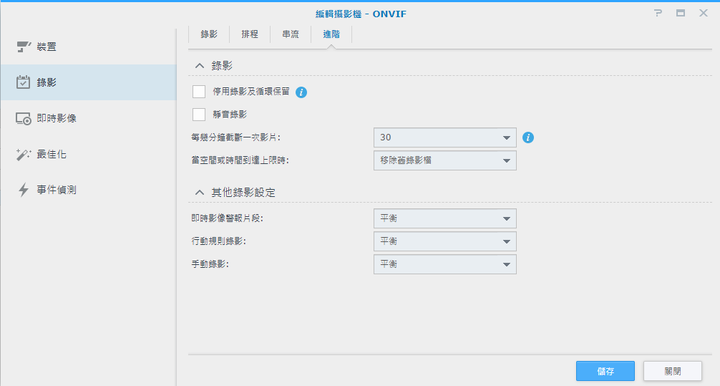Click the 儲存 save button
This screenshot has width=720, height=386.
(x=605, y=371)
